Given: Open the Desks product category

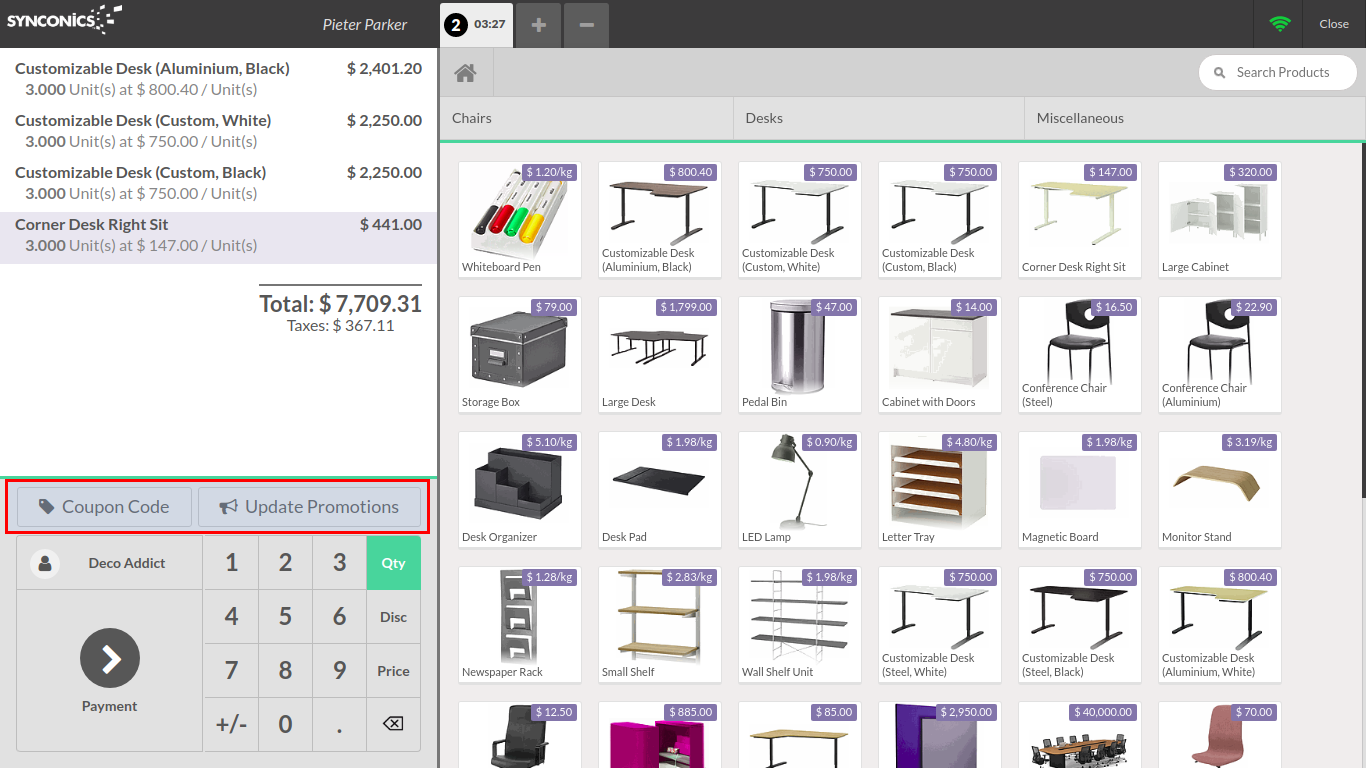Looking at the screenshot, I should point(878,118).
